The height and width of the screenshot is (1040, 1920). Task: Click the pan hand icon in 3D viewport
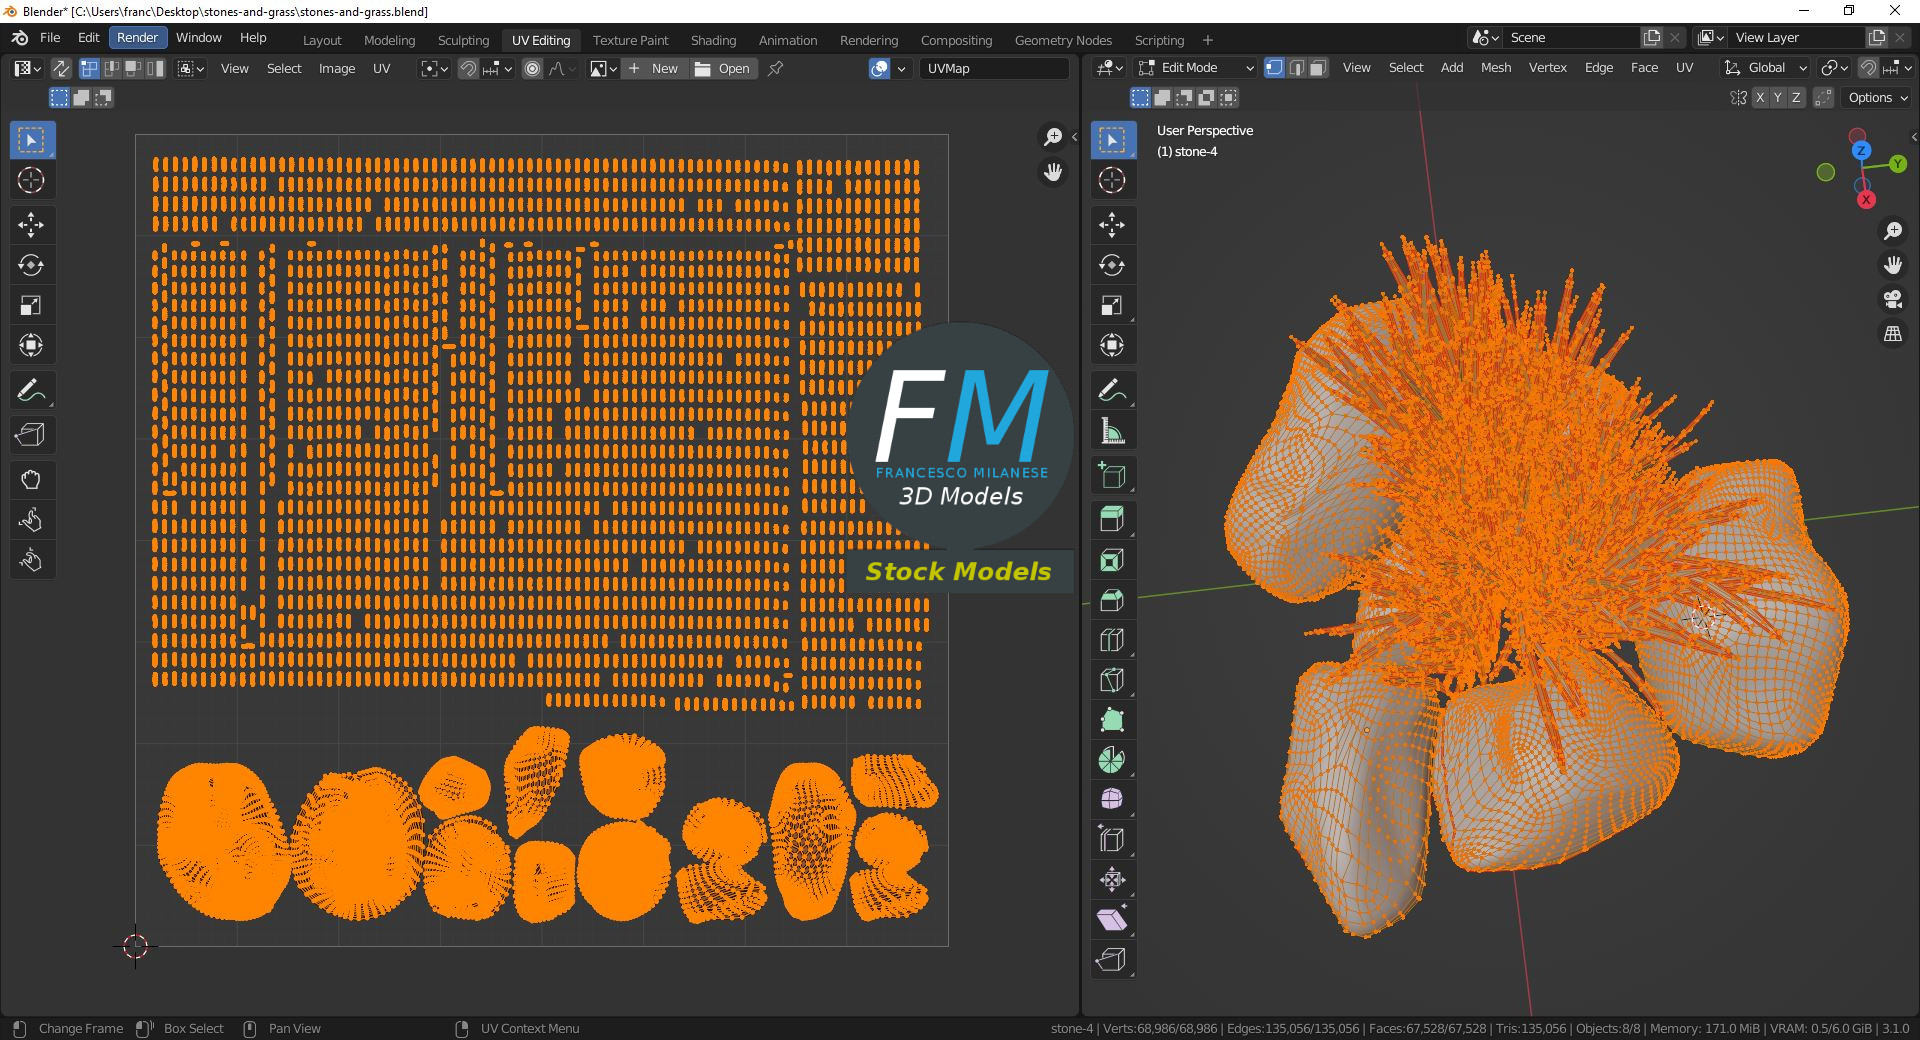pyautogui.click(x=1892, y=265)
